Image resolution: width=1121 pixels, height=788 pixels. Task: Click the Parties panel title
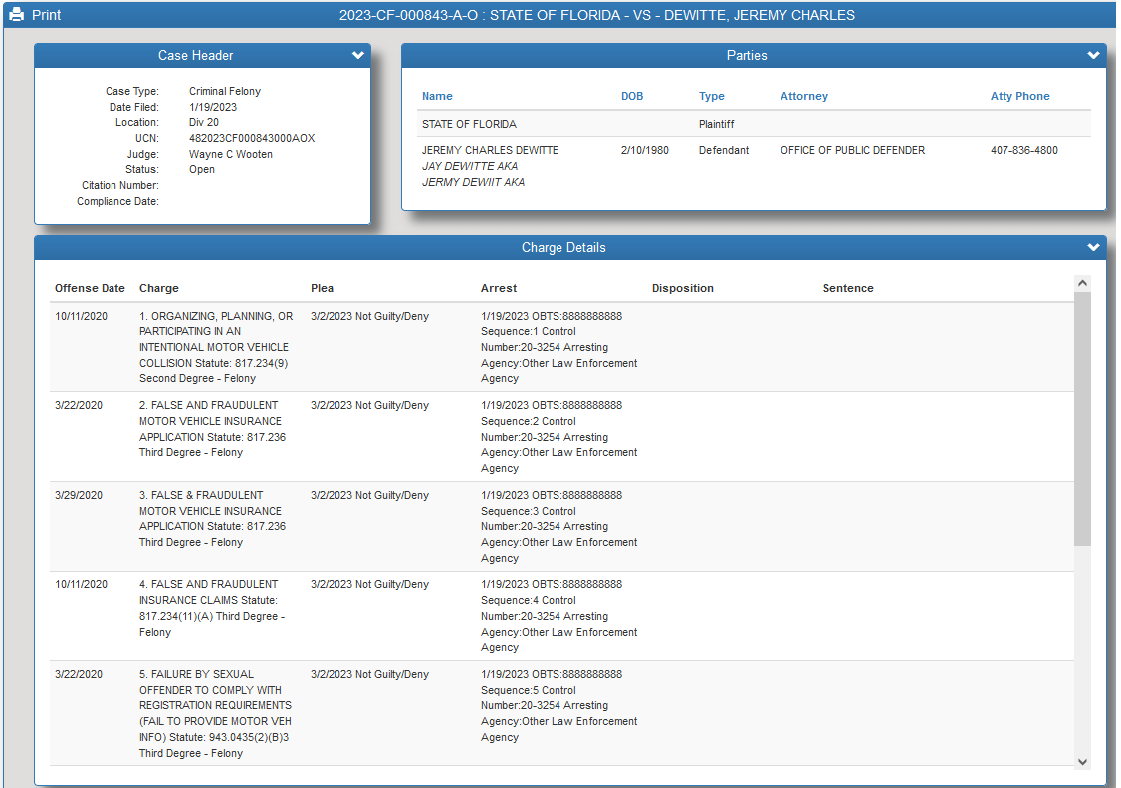(747, 55)
